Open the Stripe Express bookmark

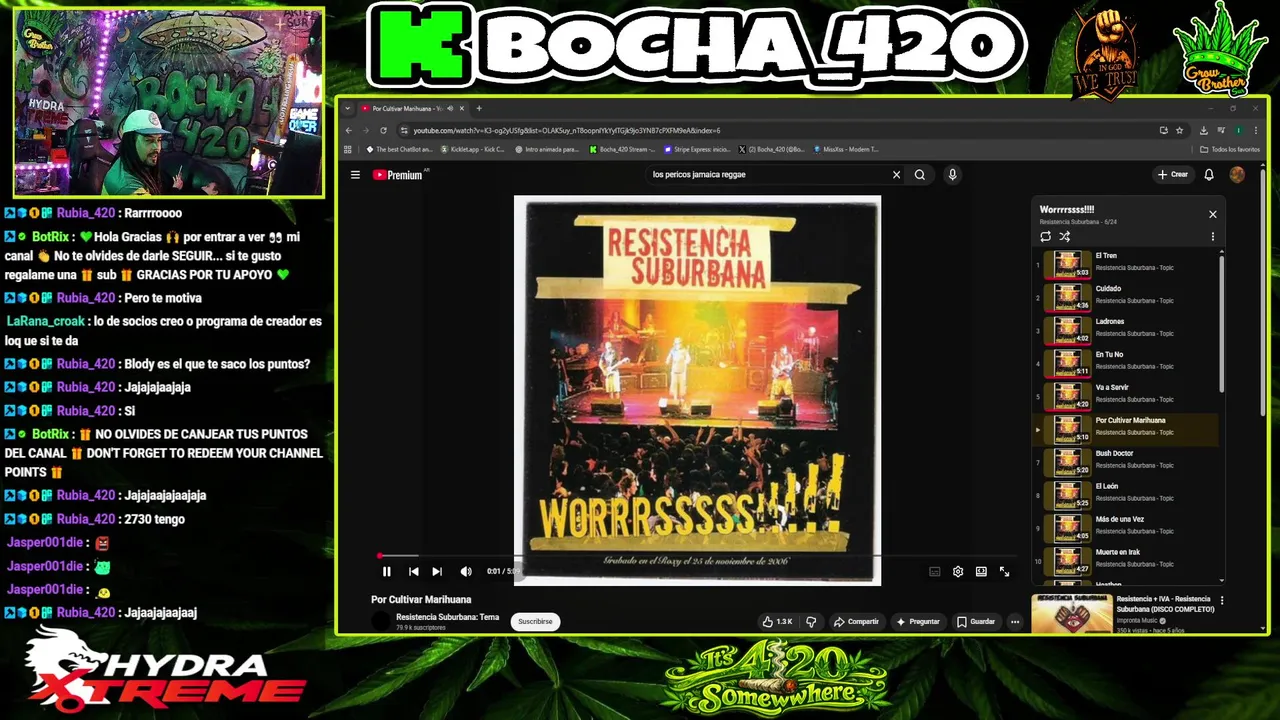coord(696,149)
